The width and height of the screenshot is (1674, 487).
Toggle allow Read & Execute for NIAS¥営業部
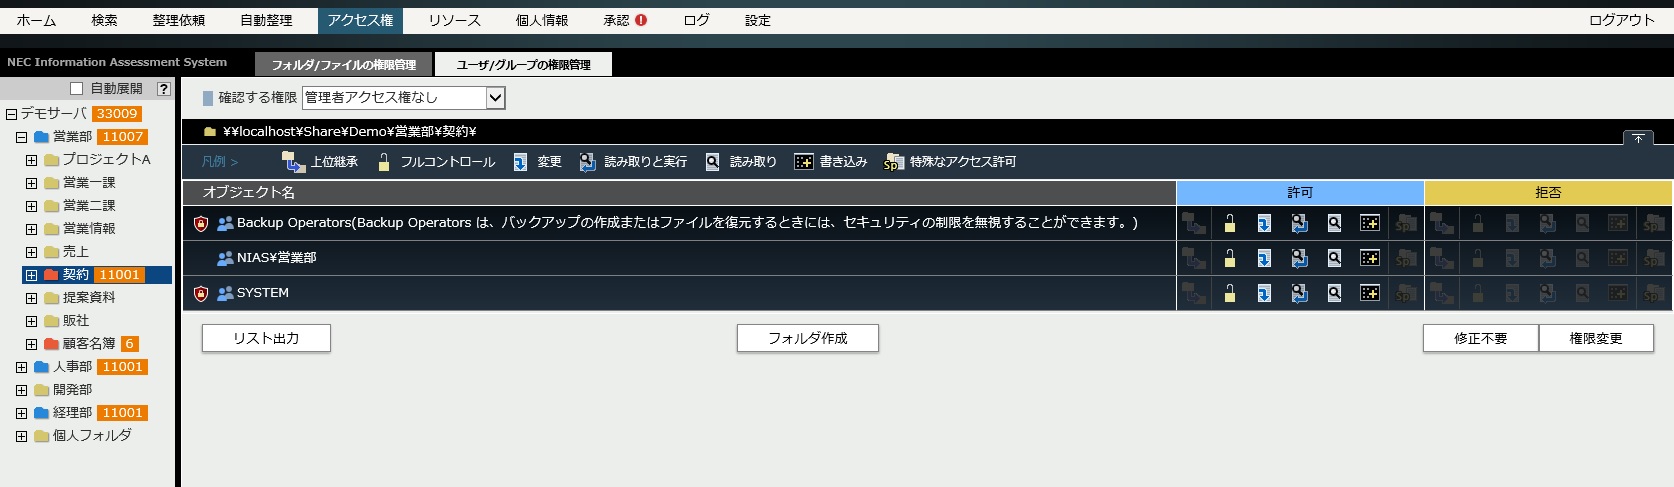(x=1299, y=258)
